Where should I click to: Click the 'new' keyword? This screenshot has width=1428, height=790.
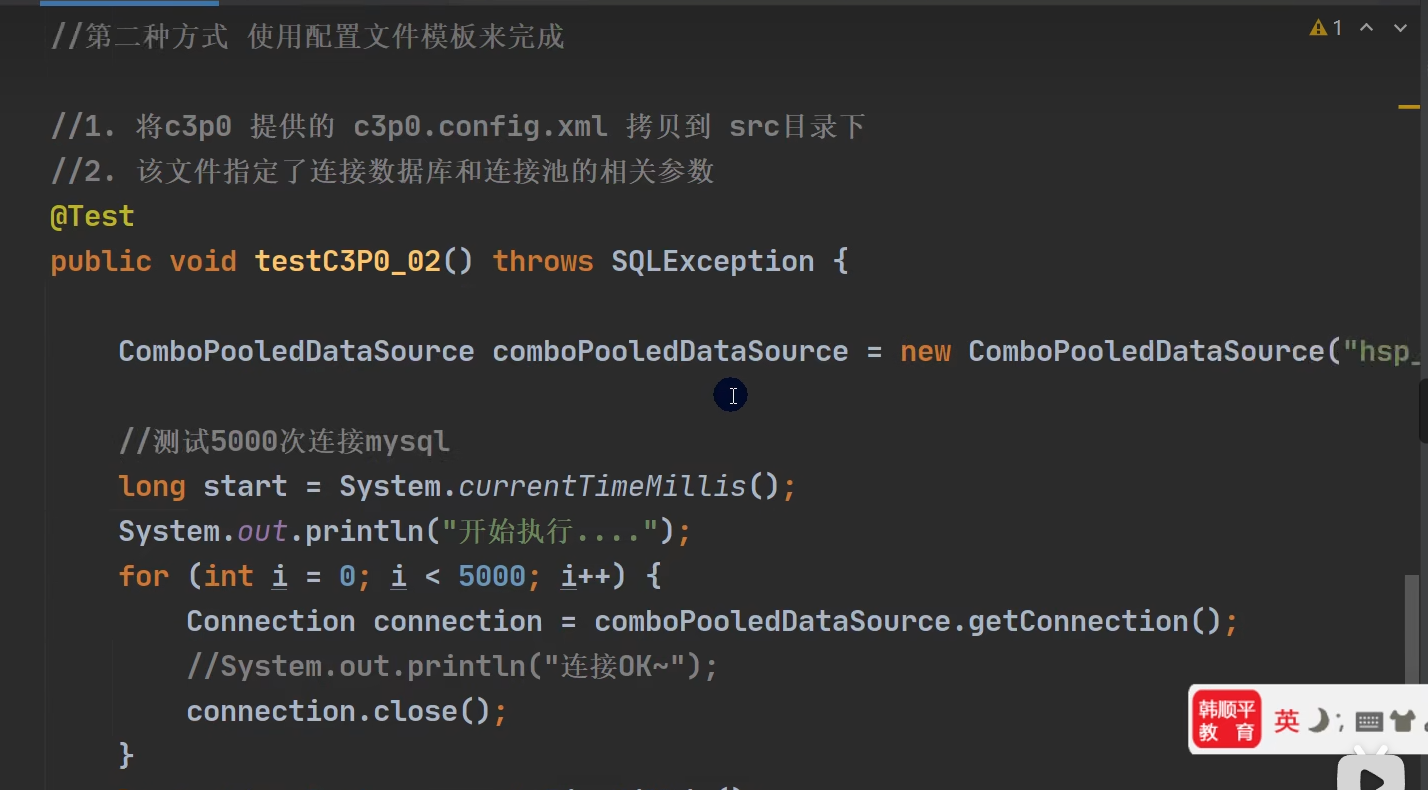[x=925, y=351]
